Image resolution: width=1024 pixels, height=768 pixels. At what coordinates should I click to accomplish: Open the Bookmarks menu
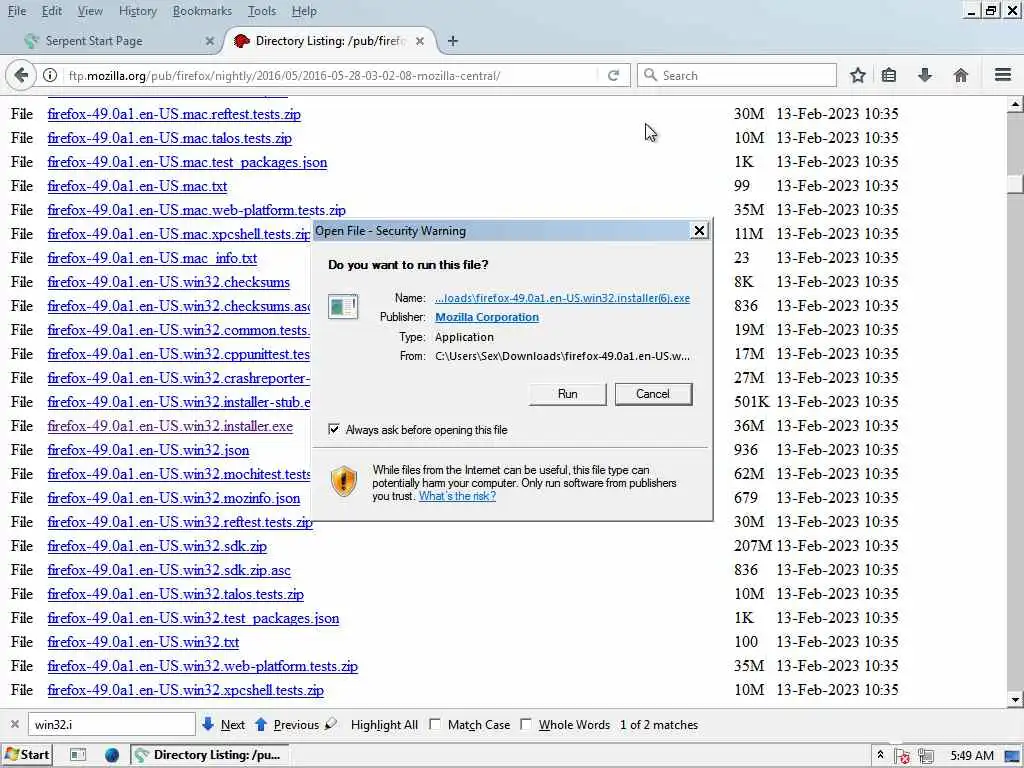click(202, 11)
